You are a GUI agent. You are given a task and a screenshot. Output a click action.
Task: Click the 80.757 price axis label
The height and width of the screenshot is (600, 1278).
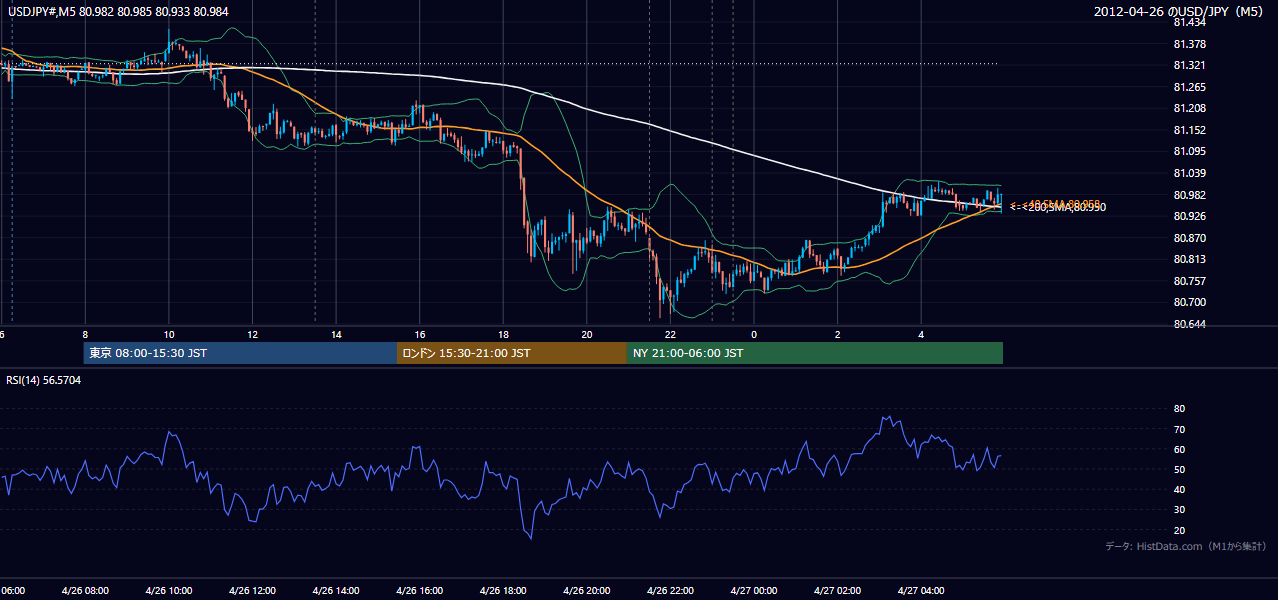pyautogui.click(x=1190, y=281)
